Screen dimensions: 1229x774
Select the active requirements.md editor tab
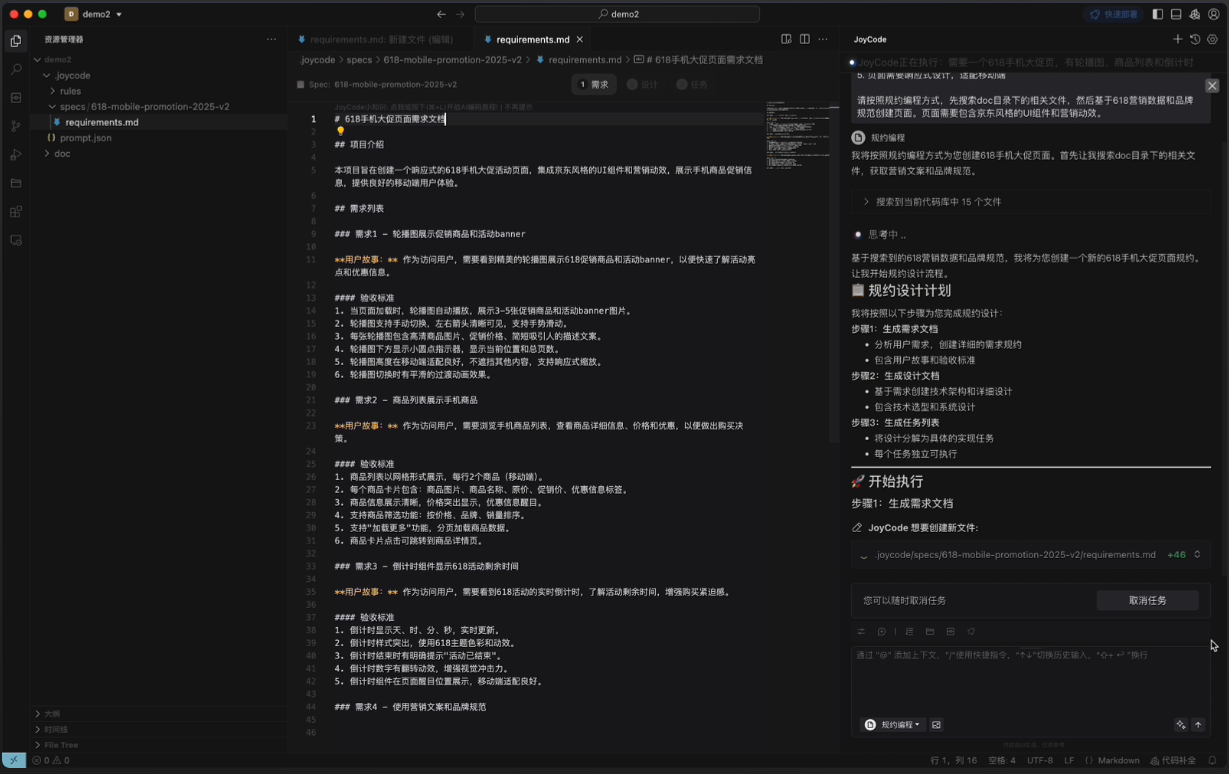(532, 39)
